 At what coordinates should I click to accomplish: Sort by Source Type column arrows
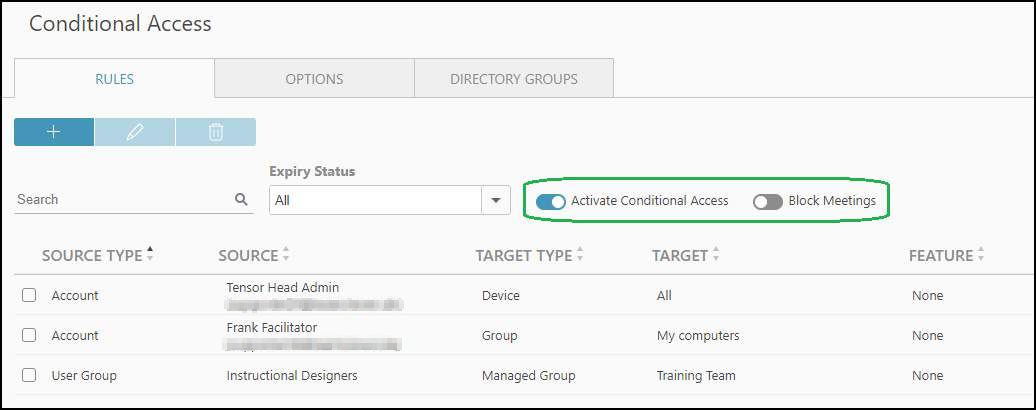[x=150, y=255]
